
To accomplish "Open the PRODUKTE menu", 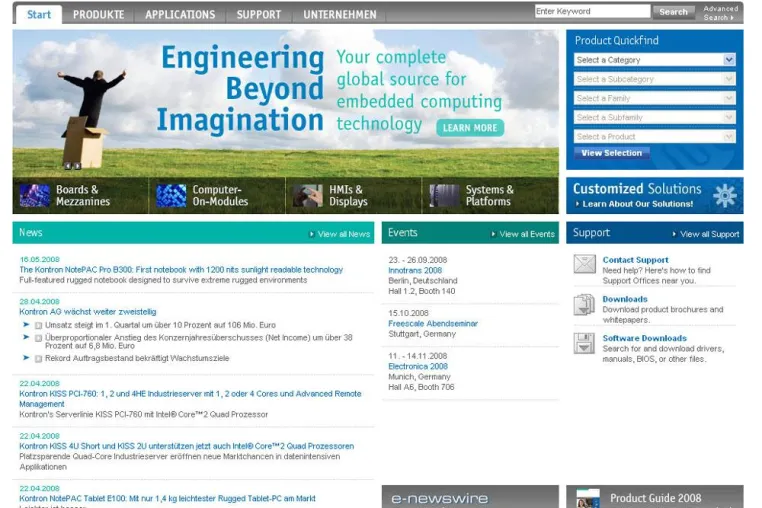I will [99, 15].
